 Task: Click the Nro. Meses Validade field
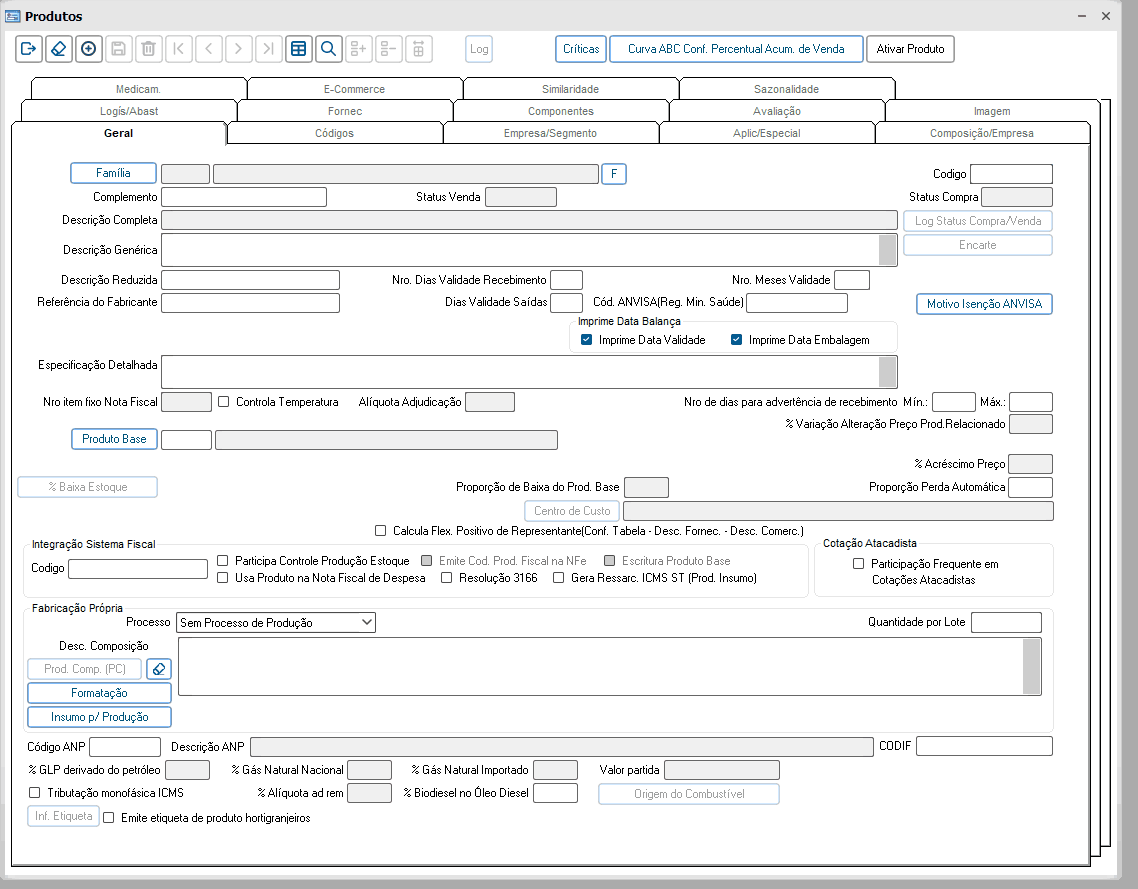tap(852, 280)
